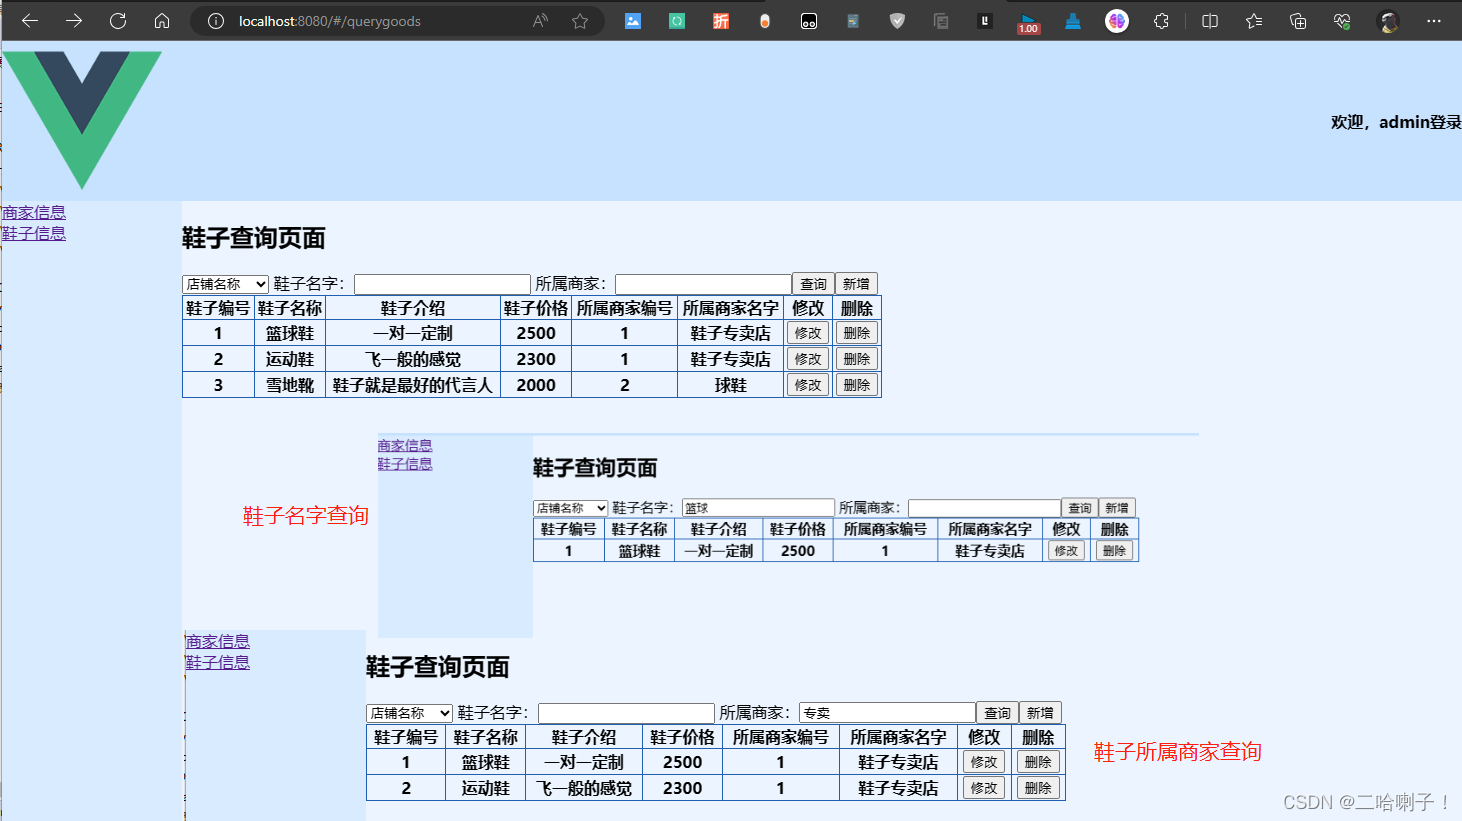The image size is (1462, 821).
Task: Expand the 店铺名称 dropdown on main page
Action: 225,284
